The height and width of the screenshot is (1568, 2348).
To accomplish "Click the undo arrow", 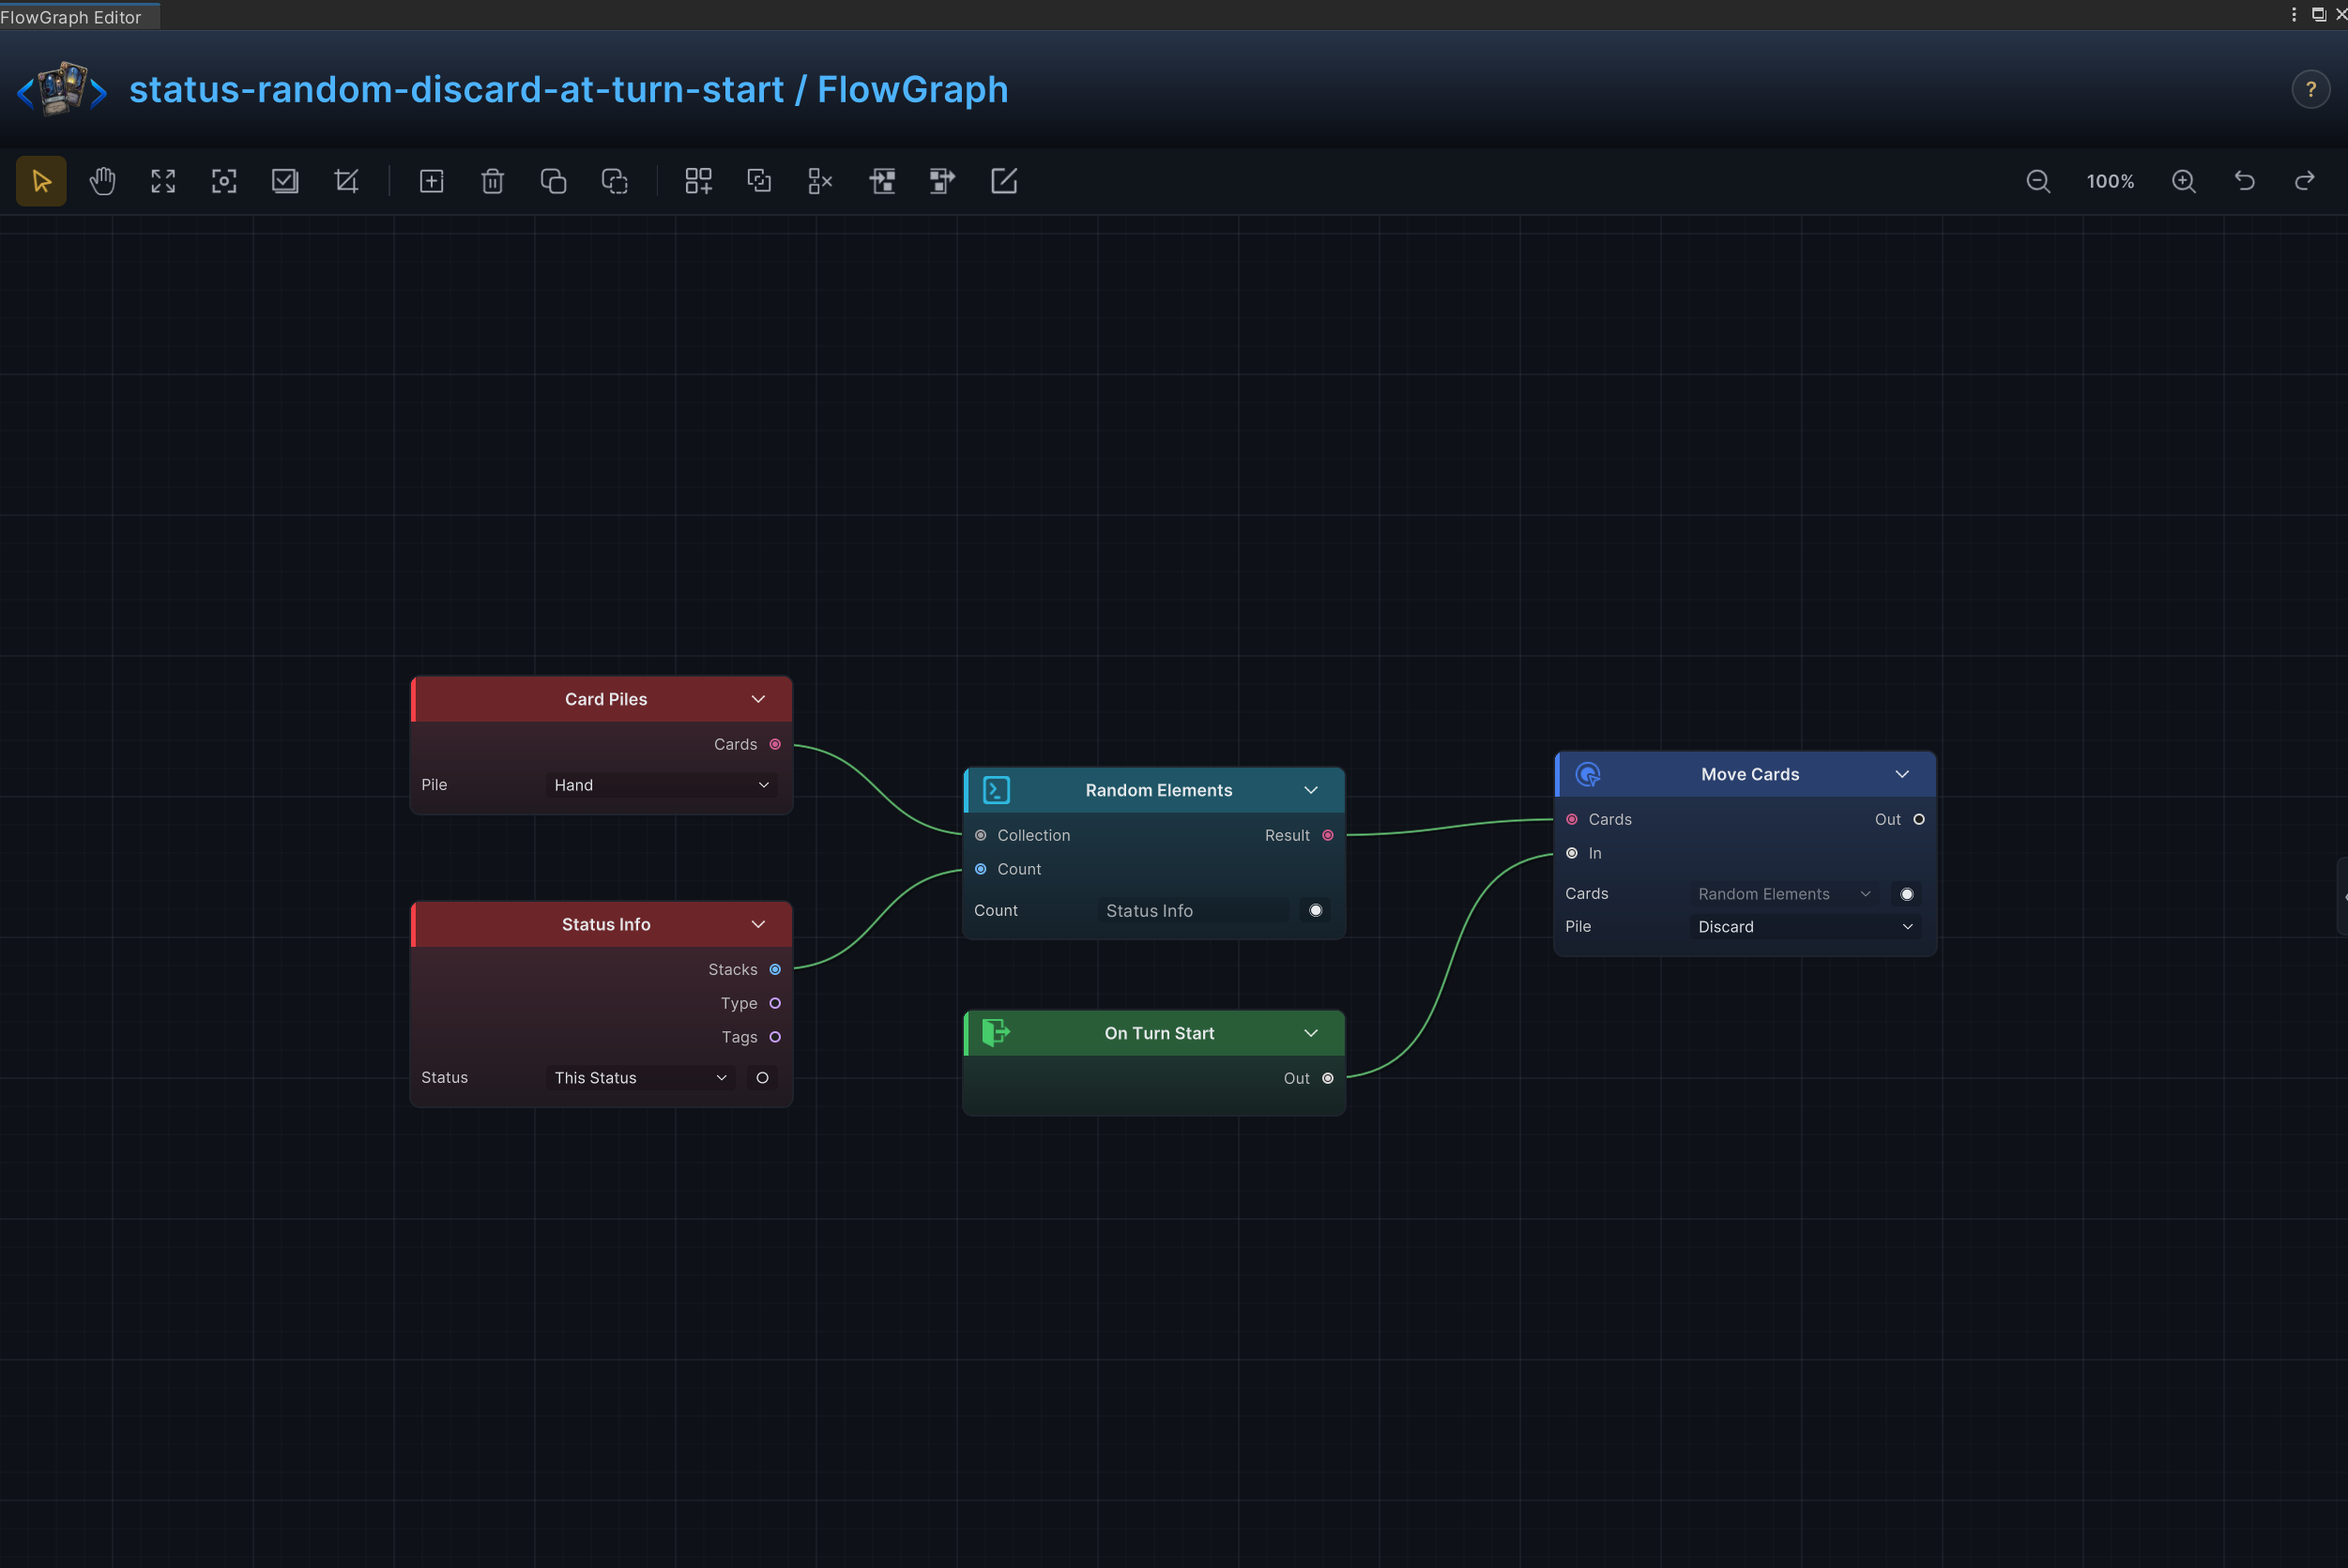I will 2245,181.
